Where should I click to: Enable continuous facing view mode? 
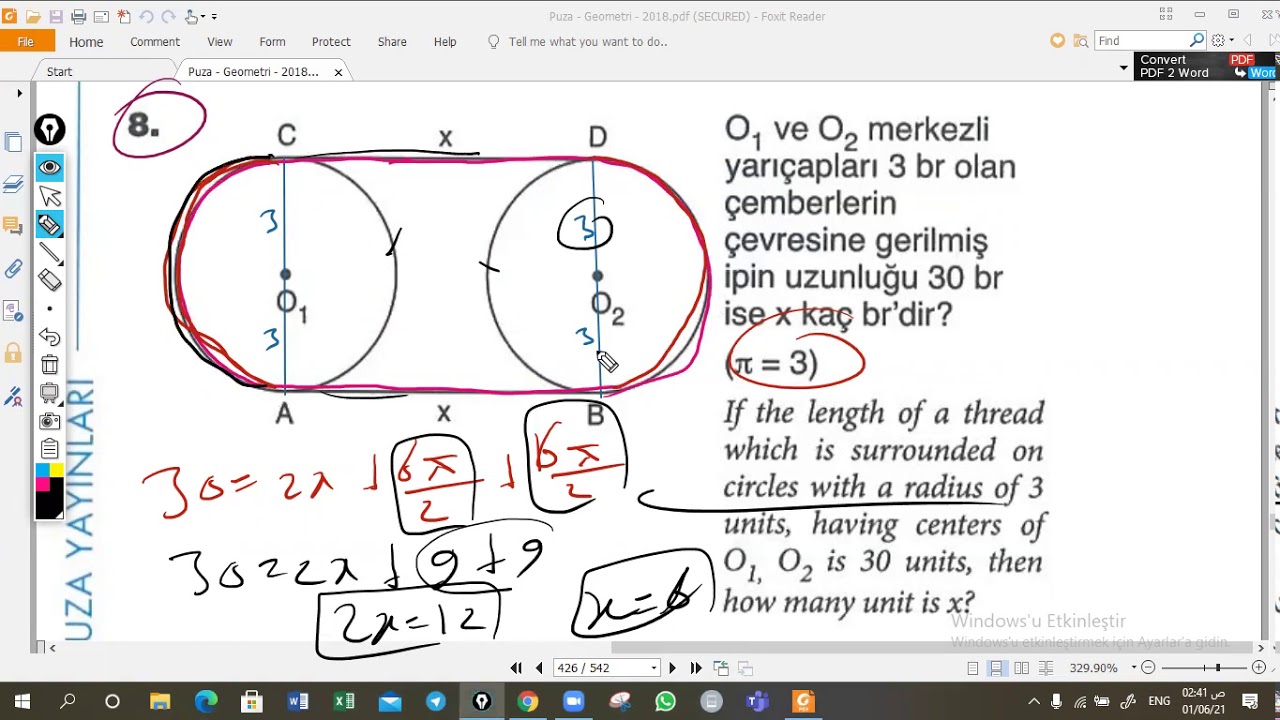[1045, 668]
